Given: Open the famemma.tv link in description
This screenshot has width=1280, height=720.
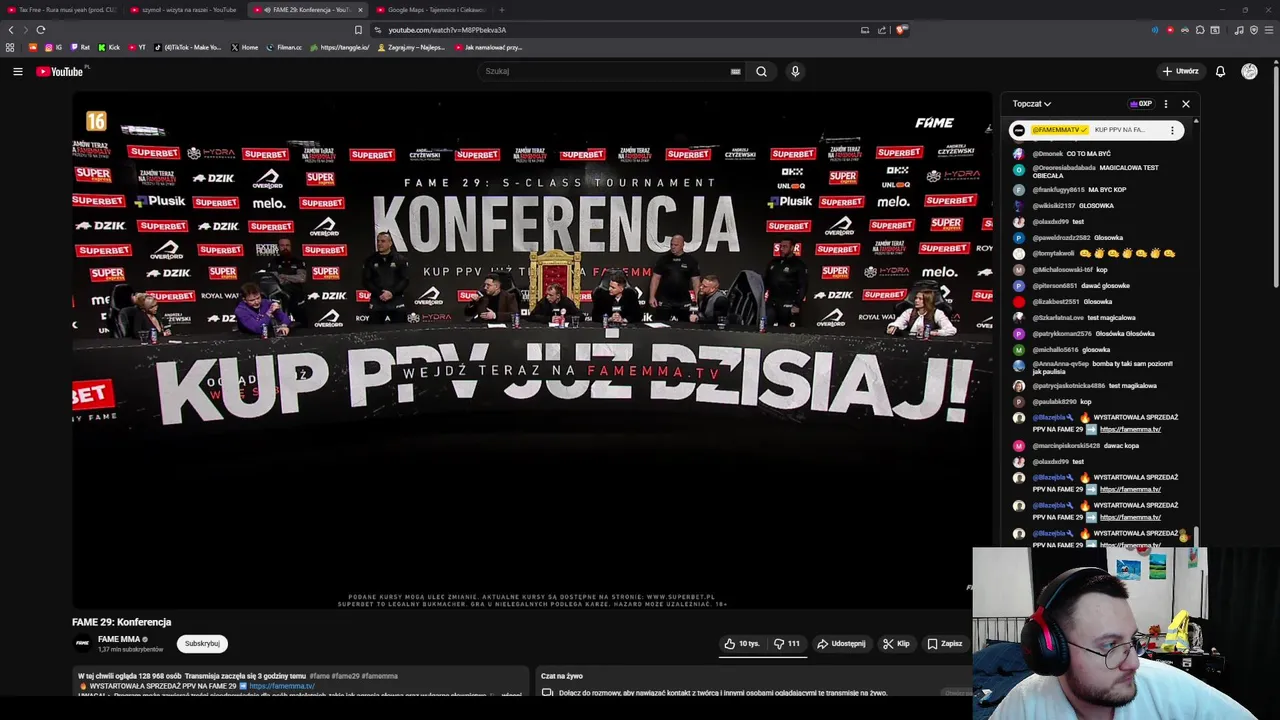Looking at the screenshot, I should [281, 686].
